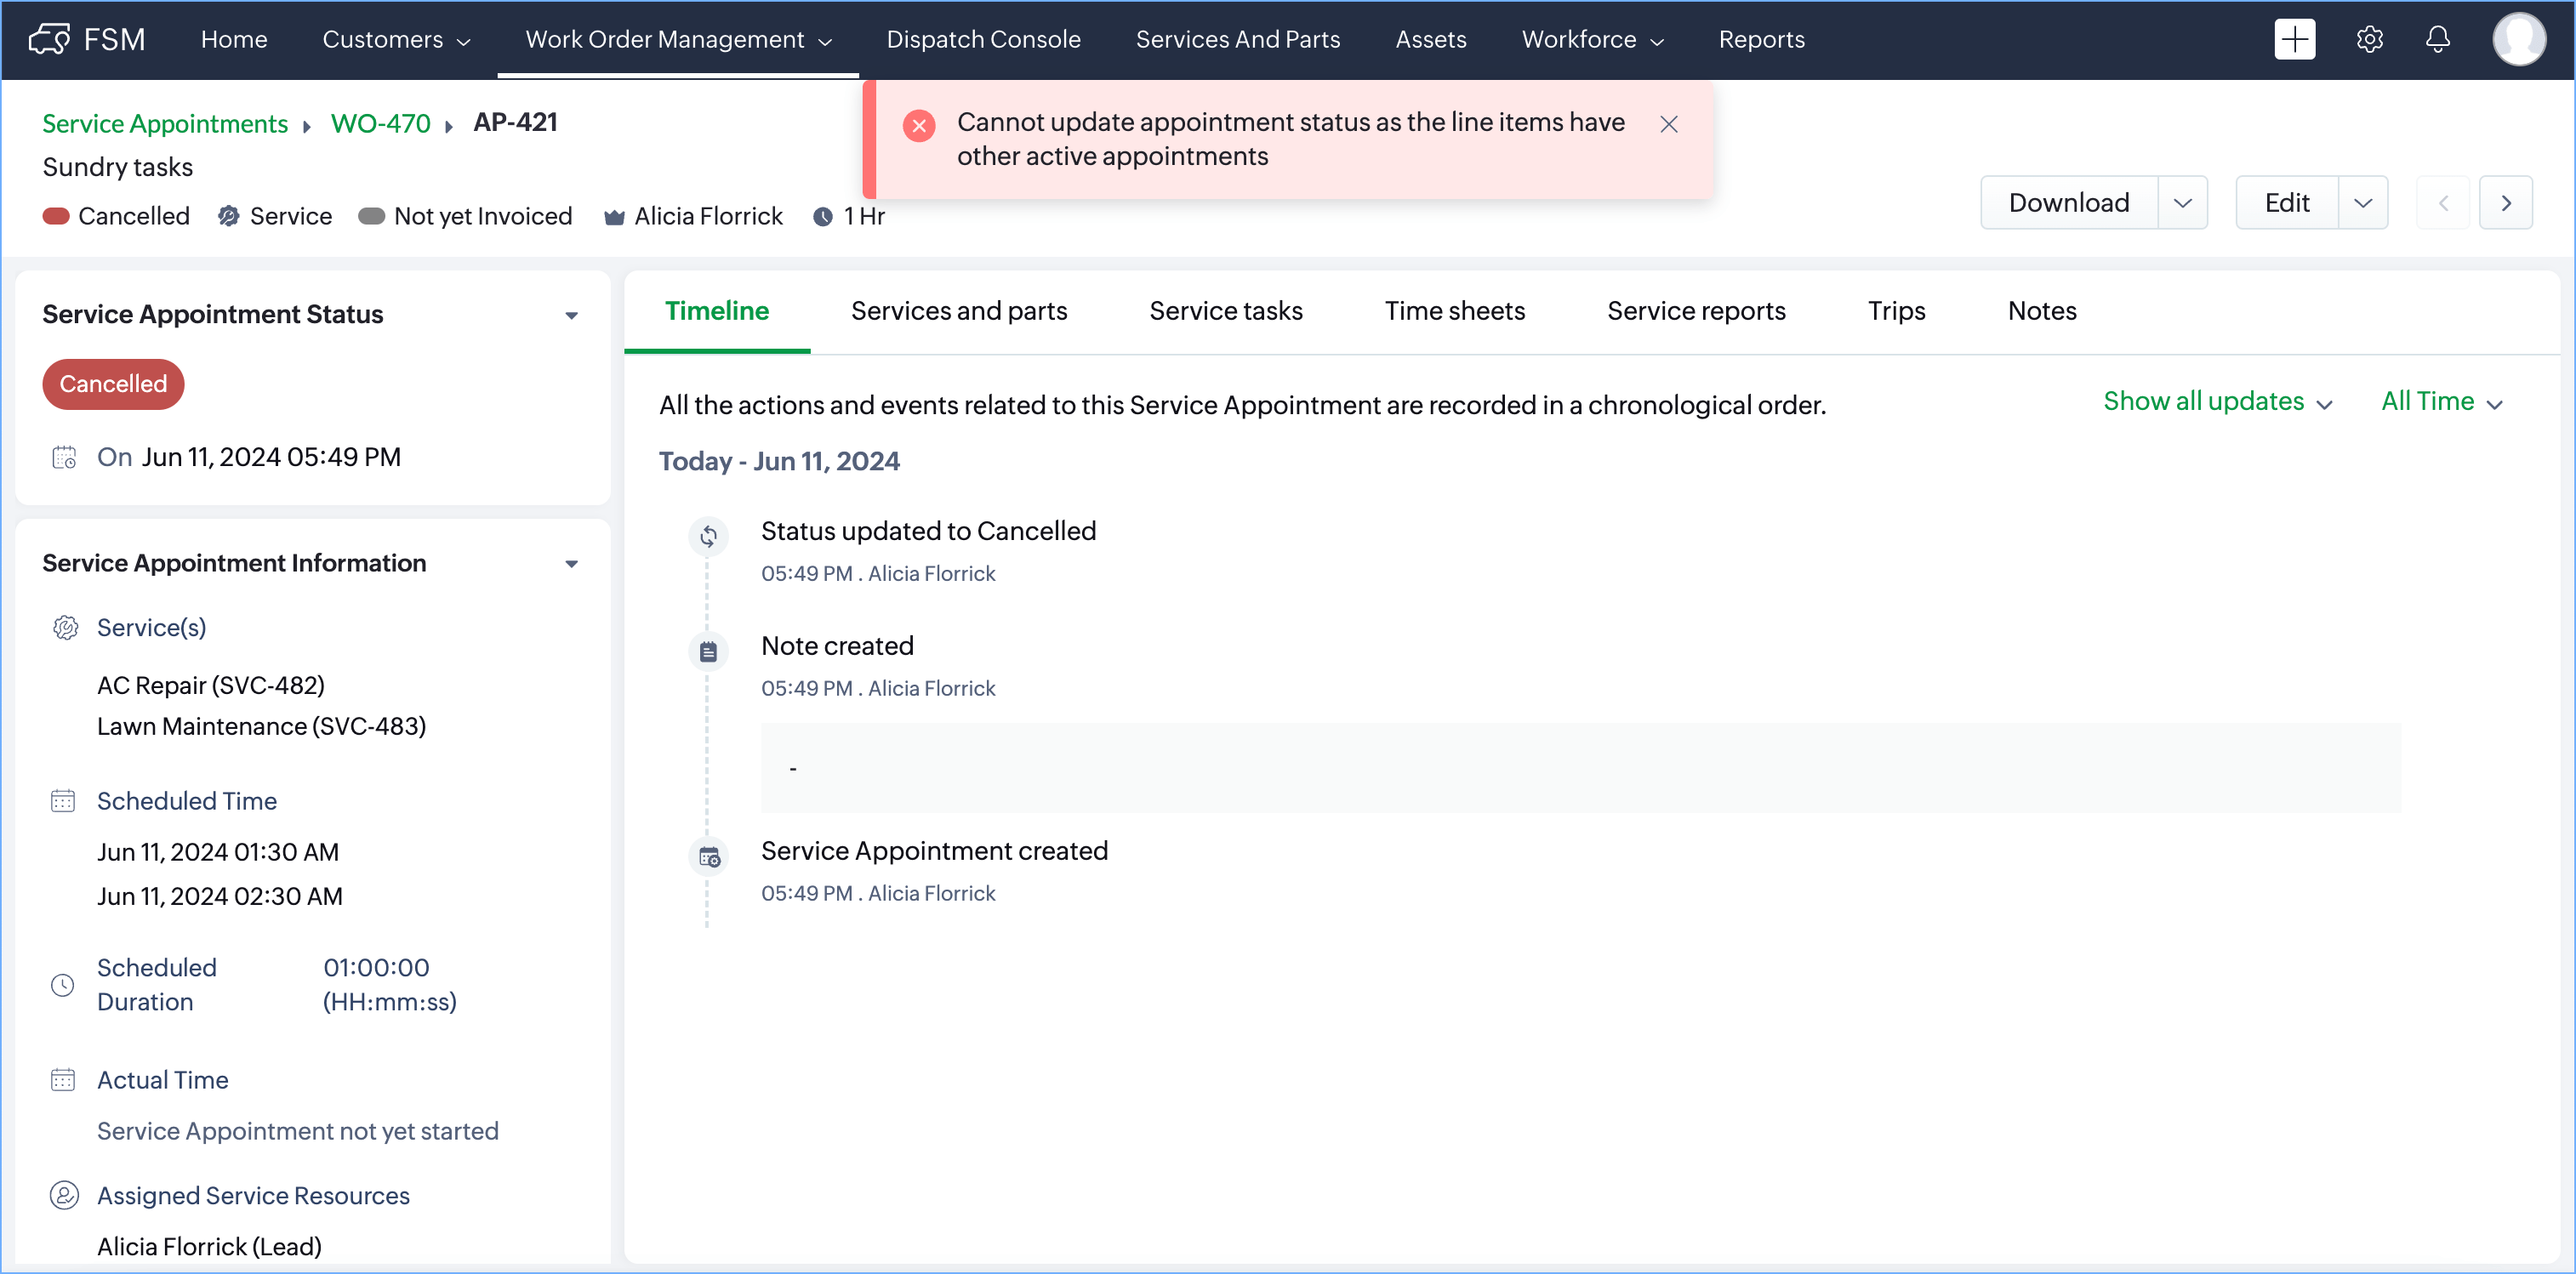The image size is (2576, 1274).
Task: Open Edit dropdown arrow
Action: click(x=2362, y=203)
